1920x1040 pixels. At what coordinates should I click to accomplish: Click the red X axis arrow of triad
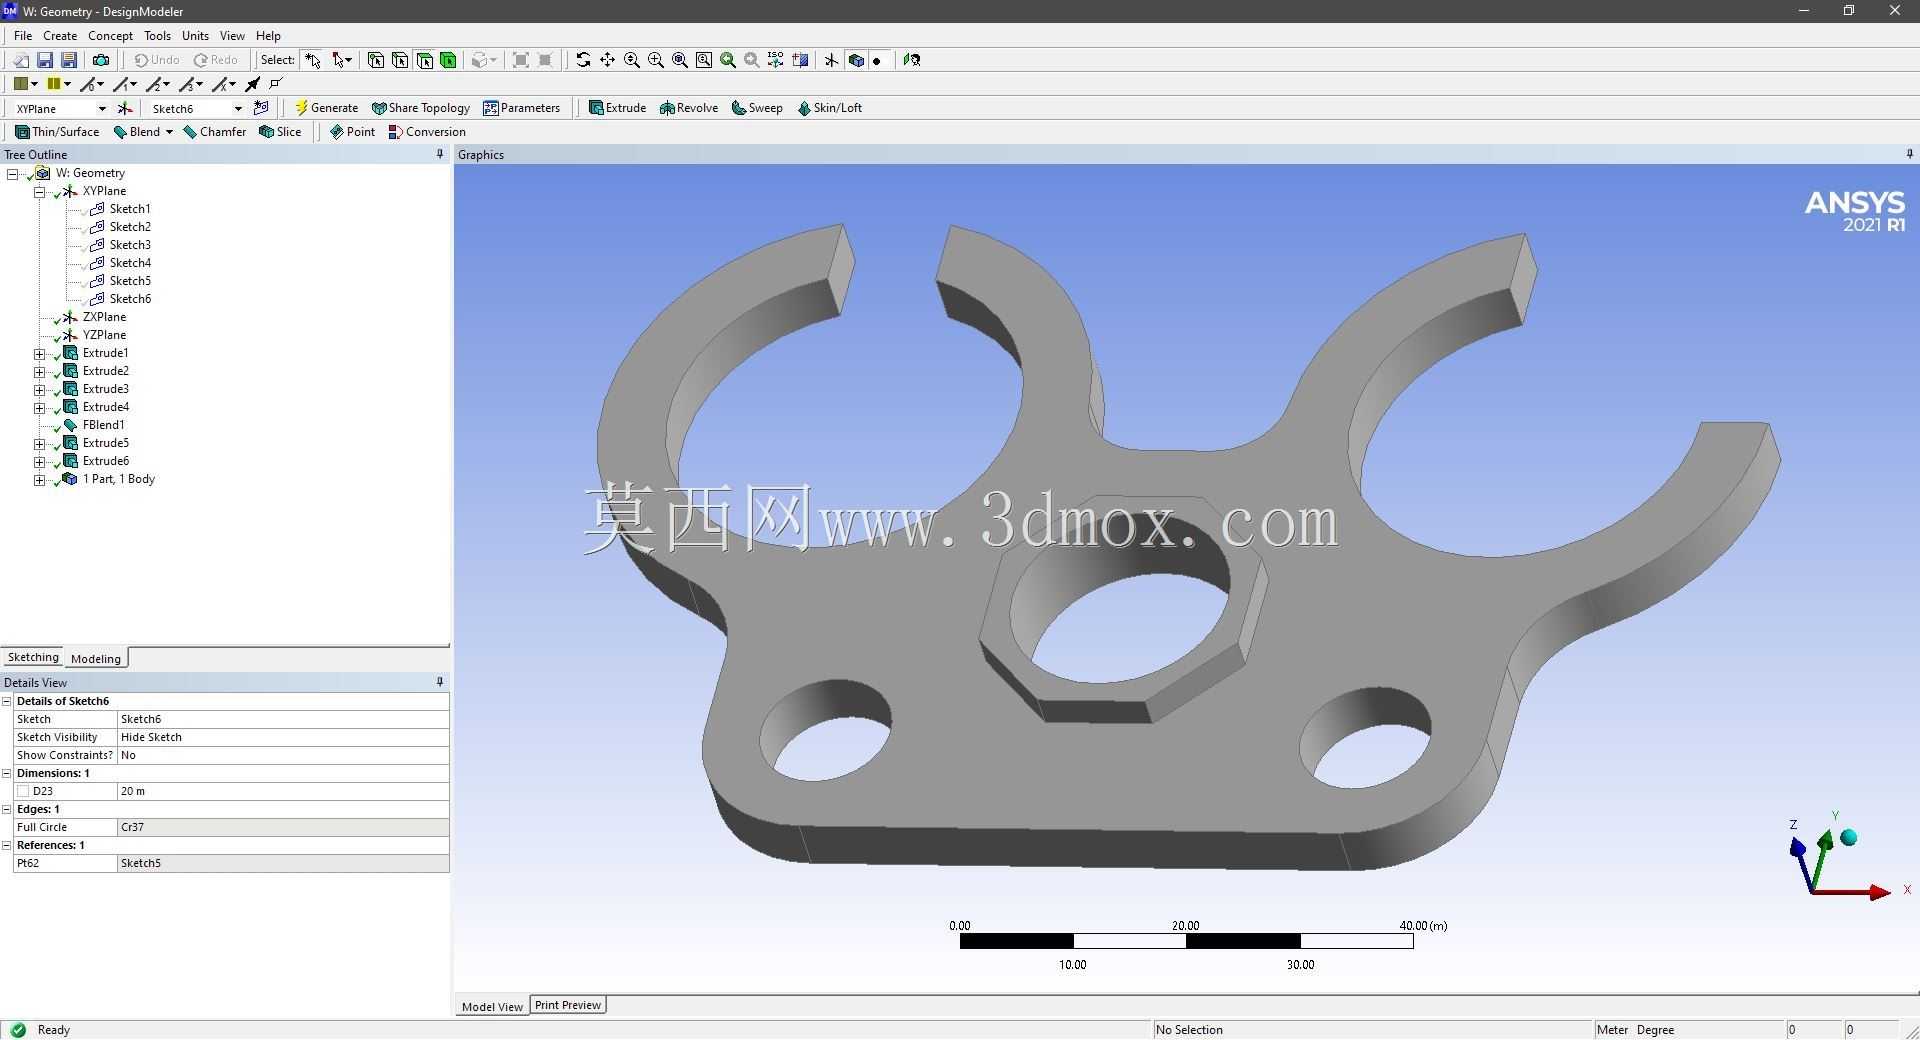click(x=1879, y=891)
